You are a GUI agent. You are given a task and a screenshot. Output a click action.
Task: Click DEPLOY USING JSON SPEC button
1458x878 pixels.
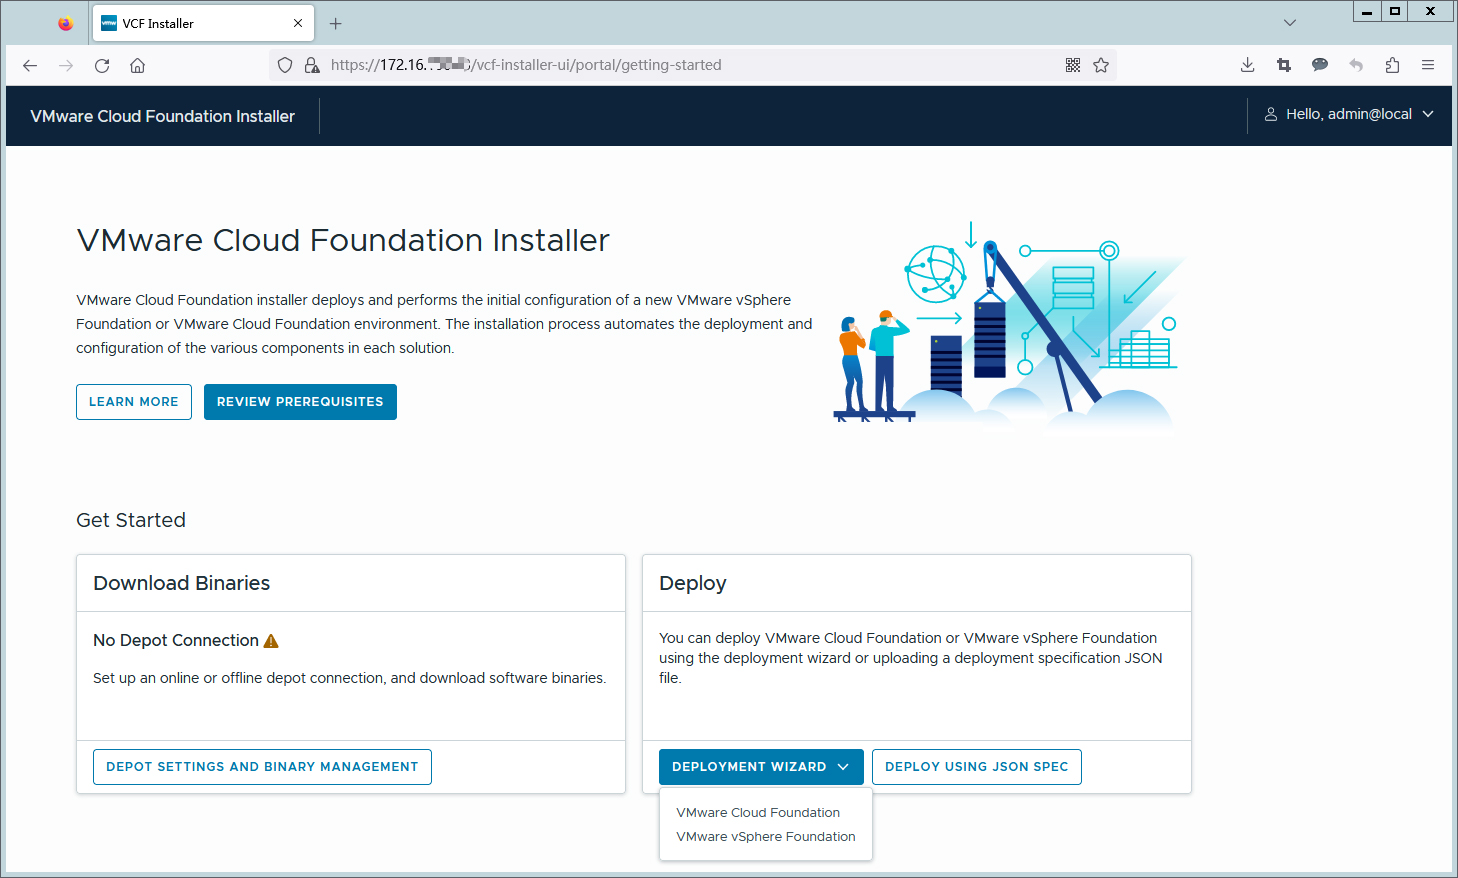point(977,767)
